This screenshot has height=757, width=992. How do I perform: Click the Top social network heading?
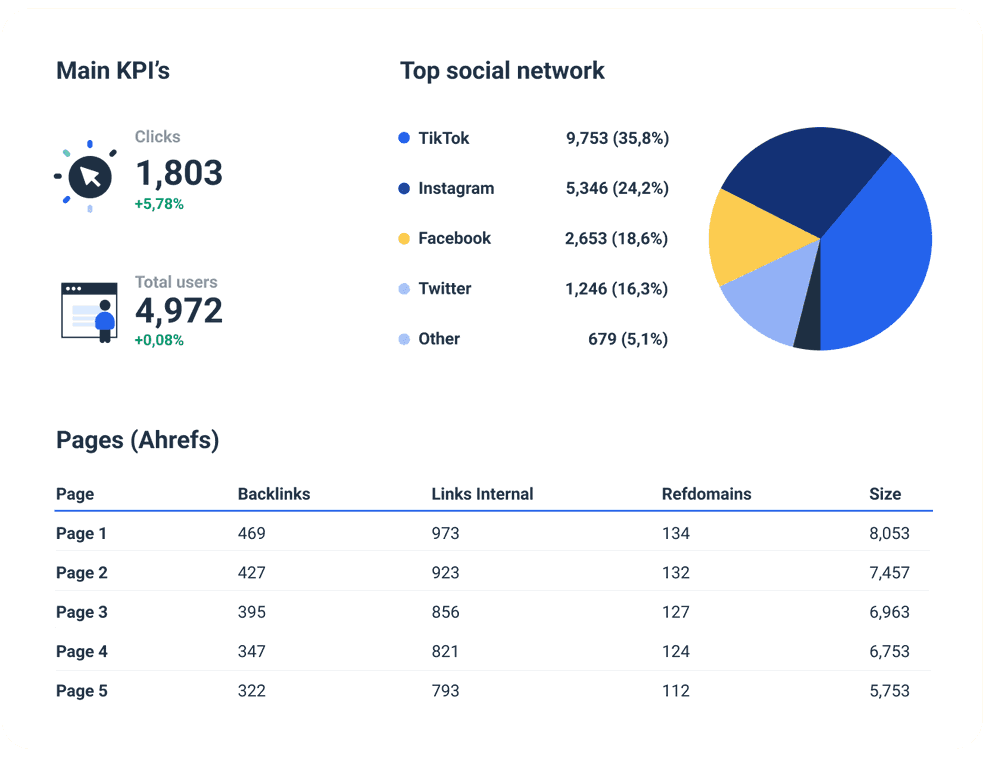click(x=502, y=71)
